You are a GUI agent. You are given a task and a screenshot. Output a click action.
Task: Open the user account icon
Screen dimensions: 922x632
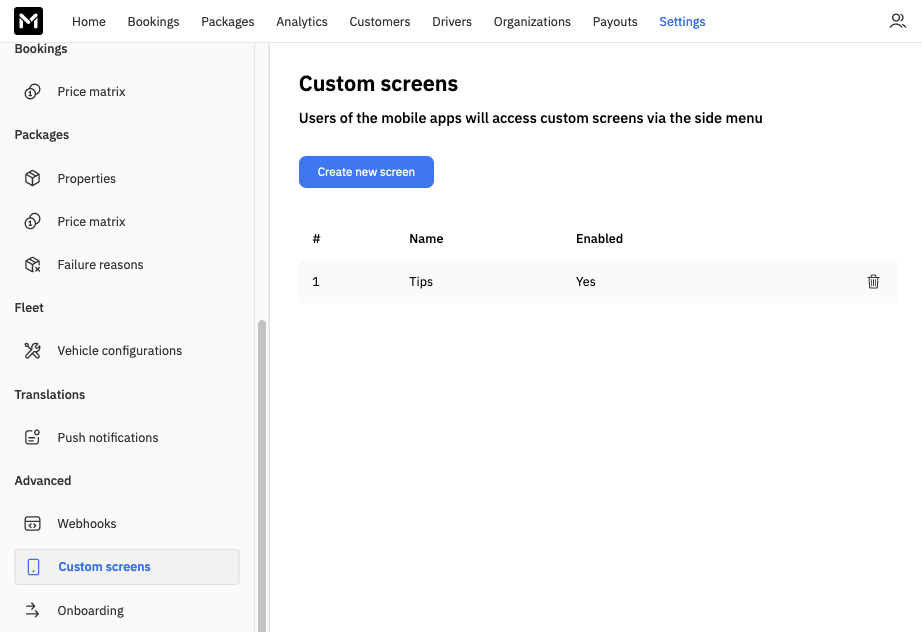tap(897, 21)
